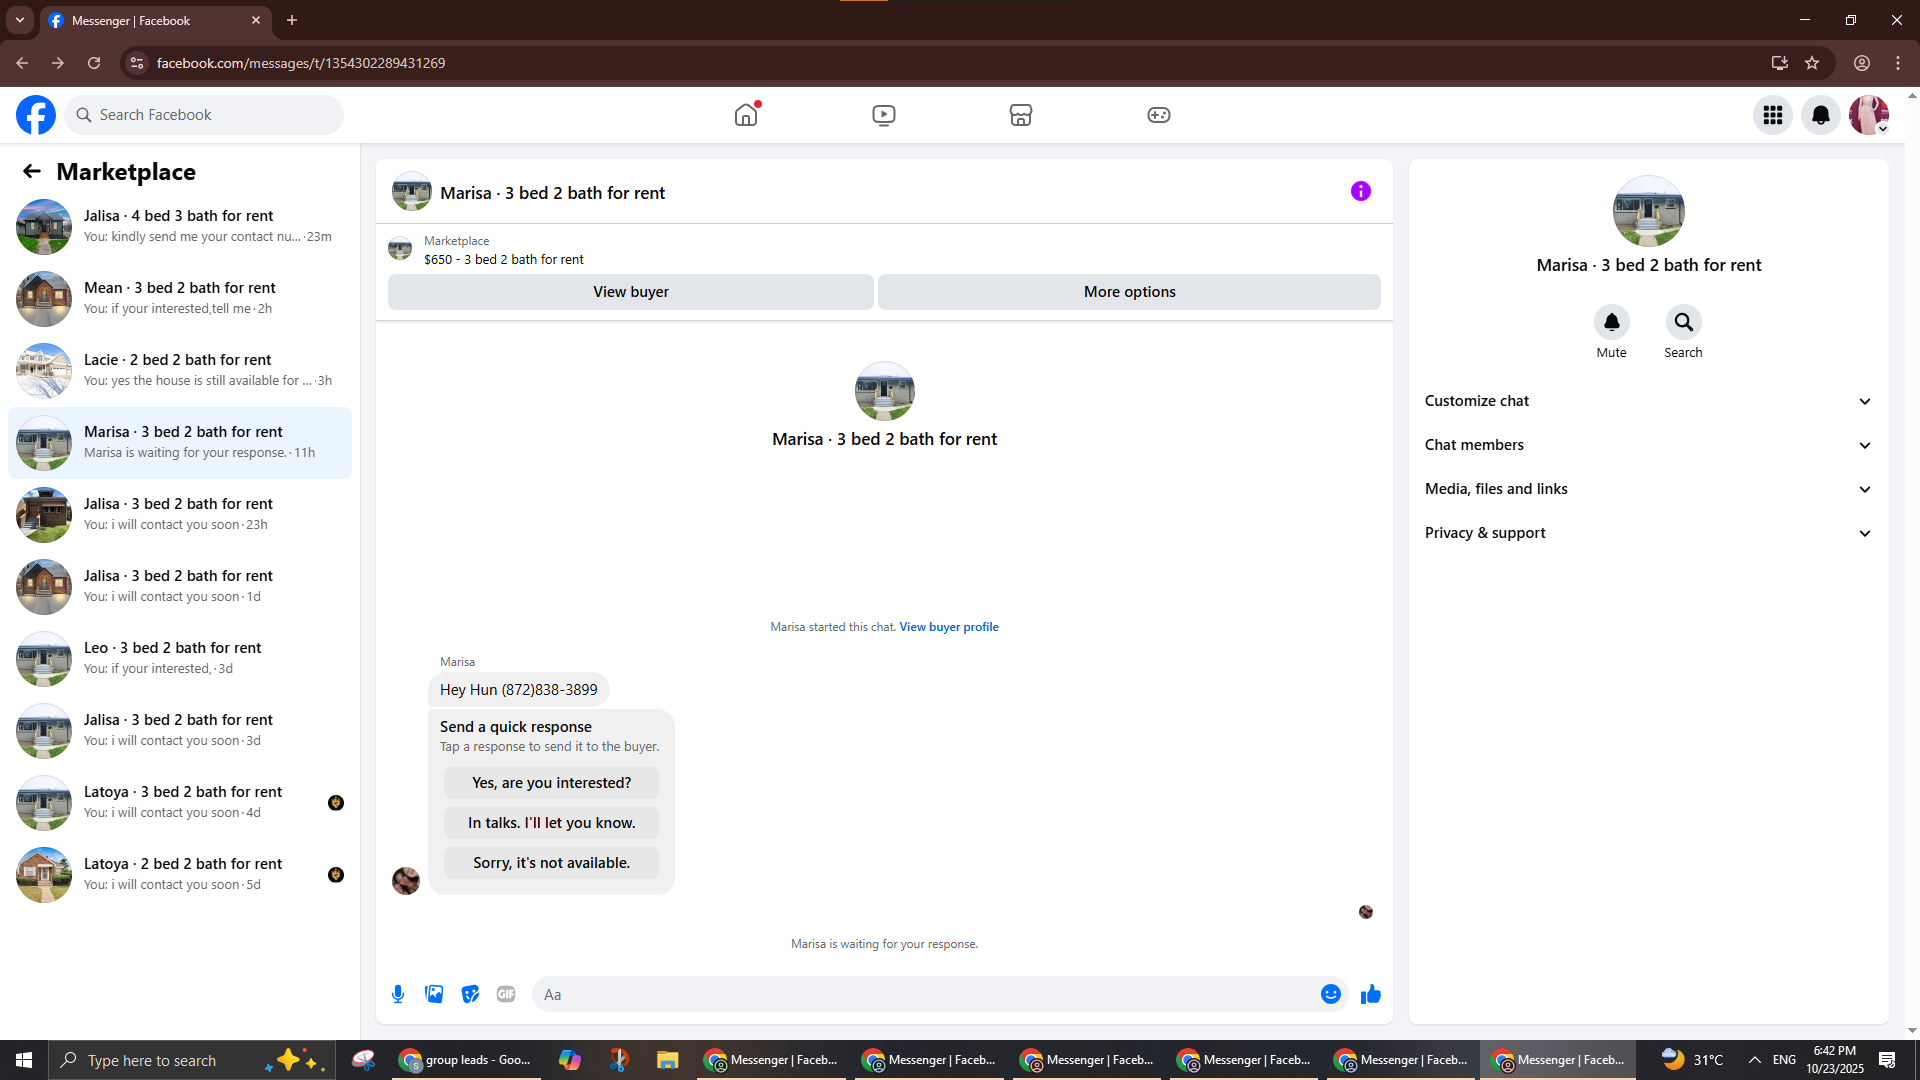Expand Chat members section
The width and height of the screenshot is (1920, 1080).
click(x=1648, y=445)
